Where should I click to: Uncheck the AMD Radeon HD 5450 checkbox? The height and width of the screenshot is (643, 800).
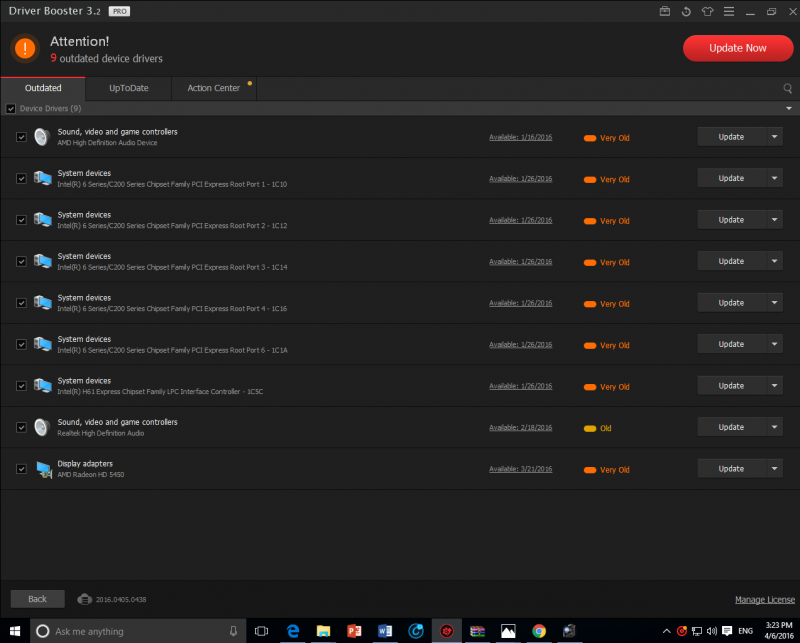[x=21, y=469]
